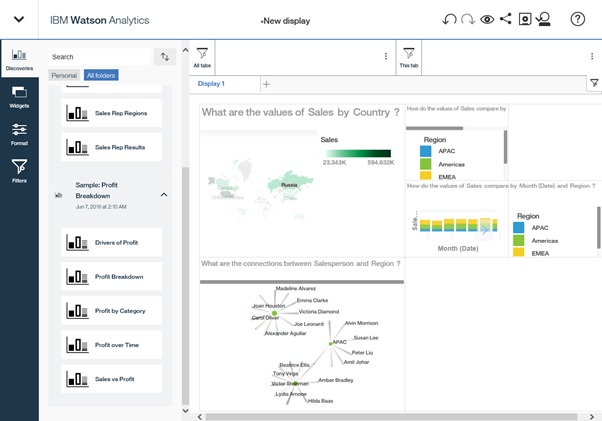
Task: Add a new tab with plus button
Action: tap(266, 84)
